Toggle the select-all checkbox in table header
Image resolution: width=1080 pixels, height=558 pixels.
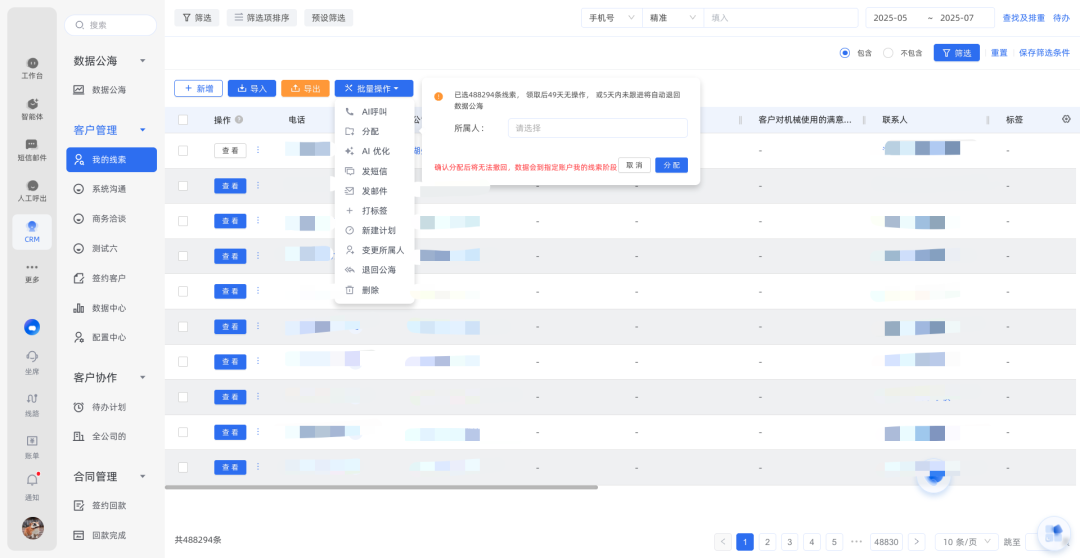pyautogui.click(x=183, y=120)
